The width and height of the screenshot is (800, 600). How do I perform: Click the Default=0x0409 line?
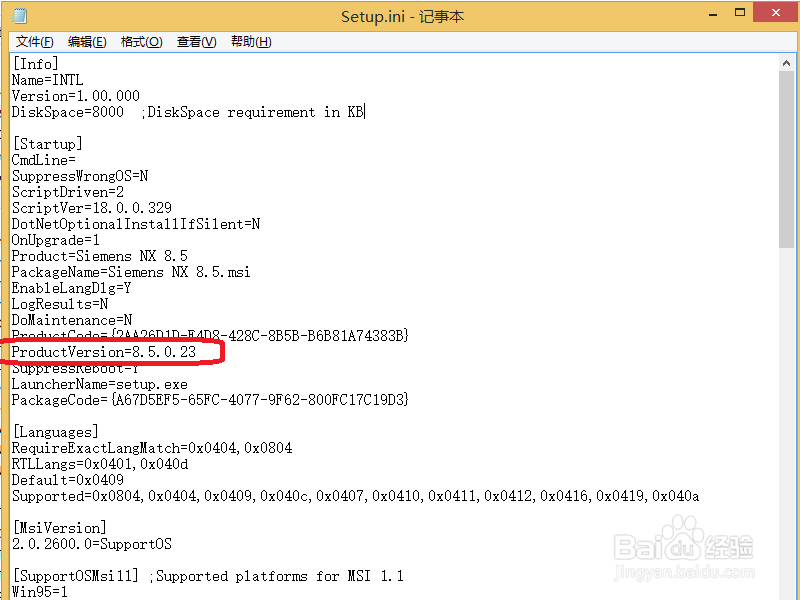pyautogui.click(x=68, y=480)
